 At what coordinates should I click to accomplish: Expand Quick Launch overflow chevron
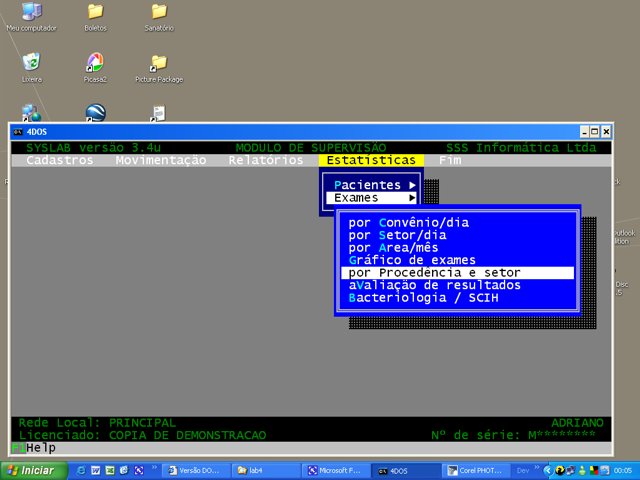pos(154,467)
